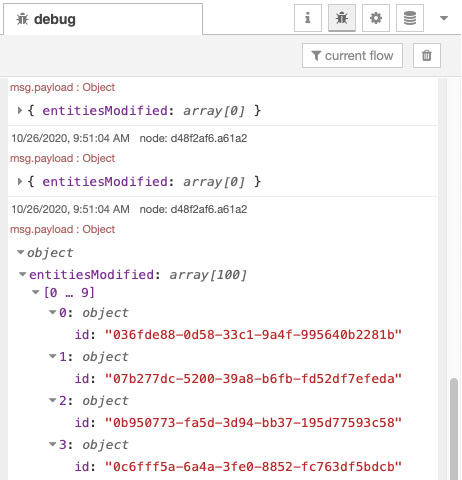Viewport: 462px width, 480px height.
Task: Collapse the [0 … 9] range group
Action: pos(36,292)
